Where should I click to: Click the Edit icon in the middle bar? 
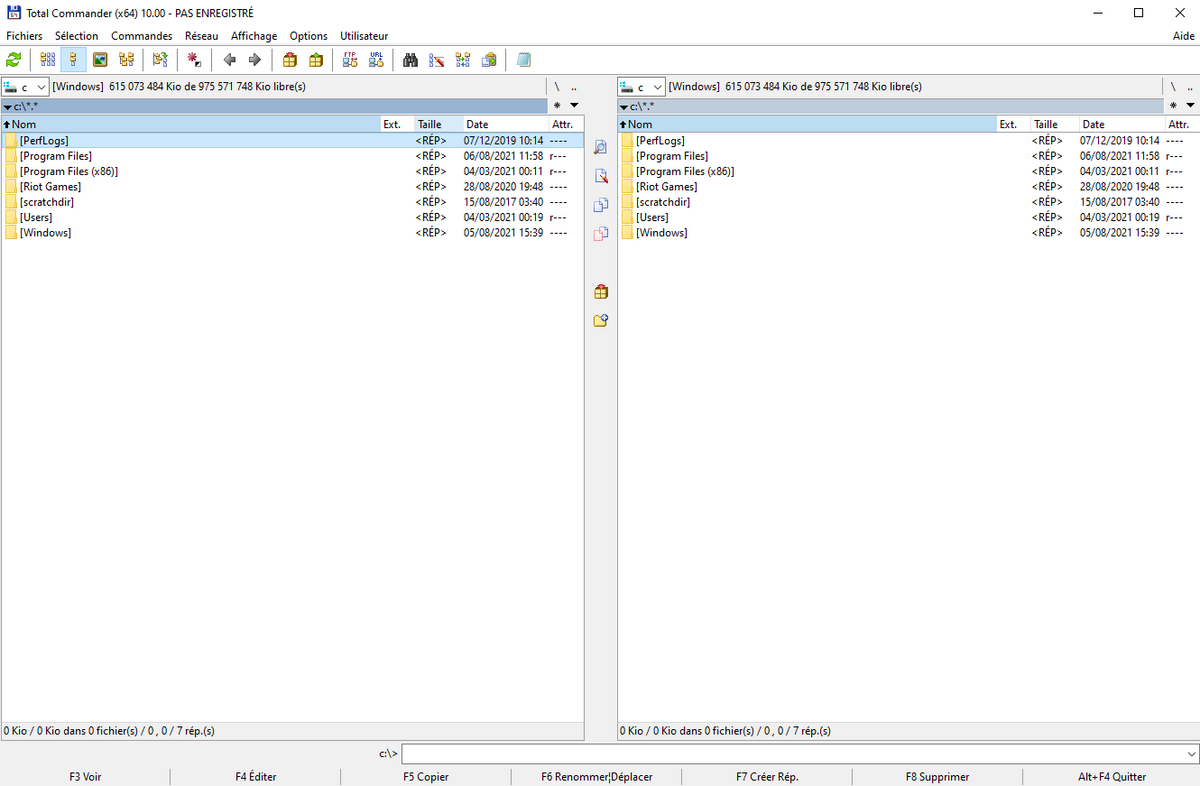coord(601,177)
